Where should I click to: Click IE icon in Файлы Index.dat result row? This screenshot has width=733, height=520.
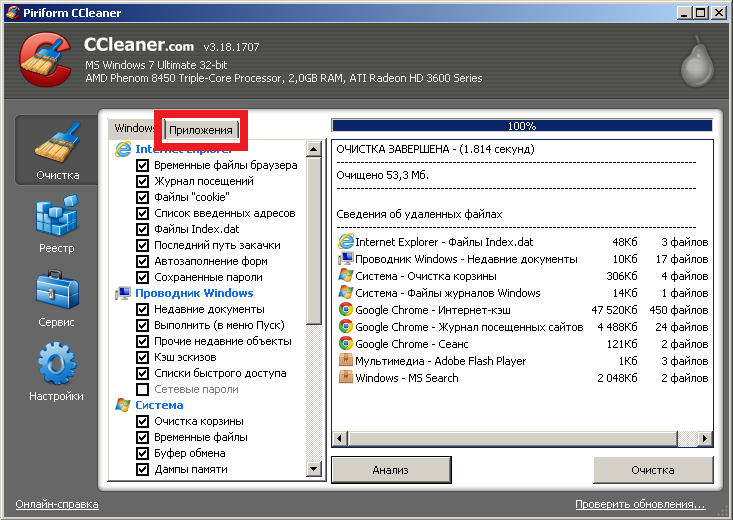(x=345, y=242)
